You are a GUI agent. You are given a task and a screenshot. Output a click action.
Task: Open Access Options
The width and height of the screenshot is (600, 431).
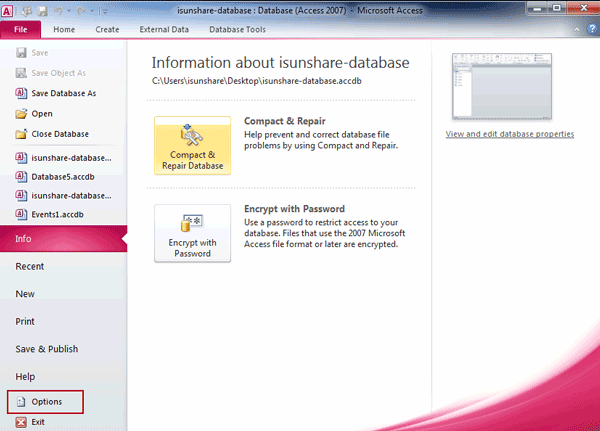(45, 402)
